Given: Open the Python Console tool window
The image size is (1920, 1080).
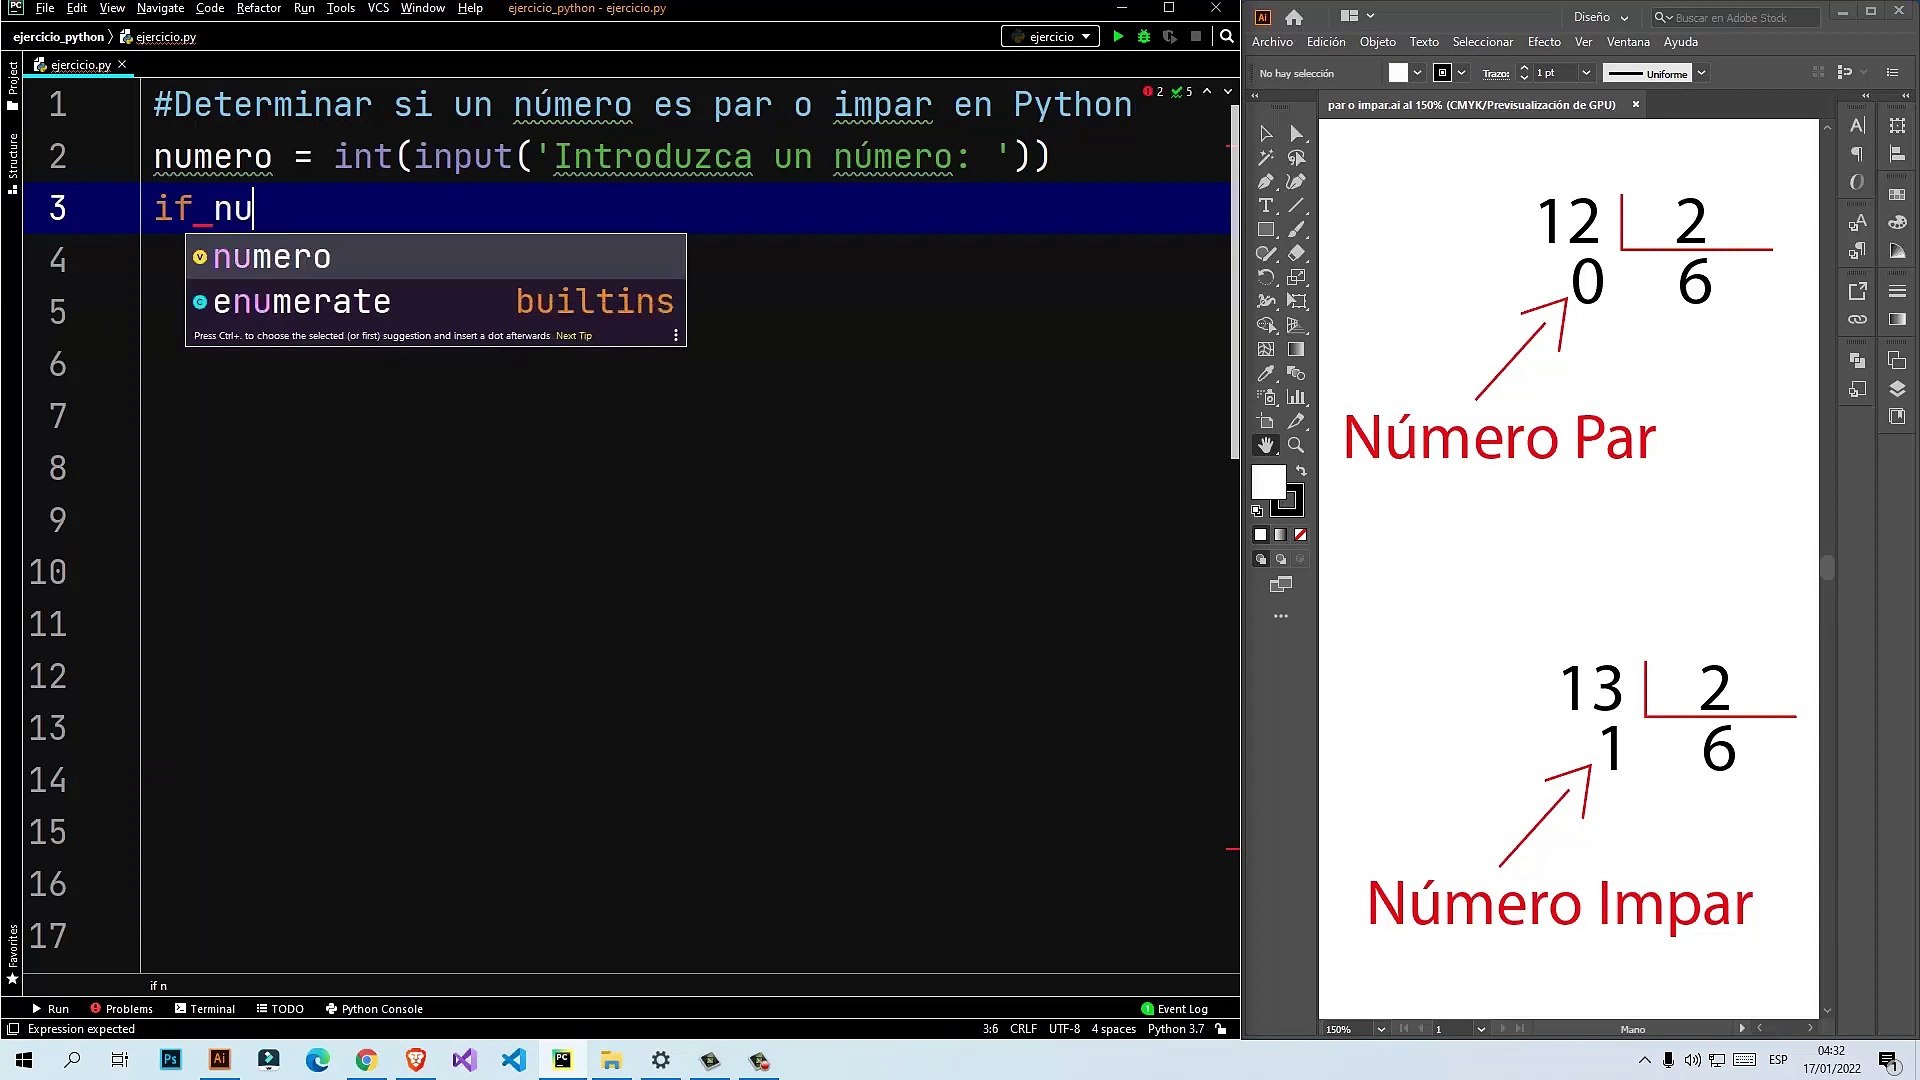Looking at the screenshot, I should pos(374,1009).
